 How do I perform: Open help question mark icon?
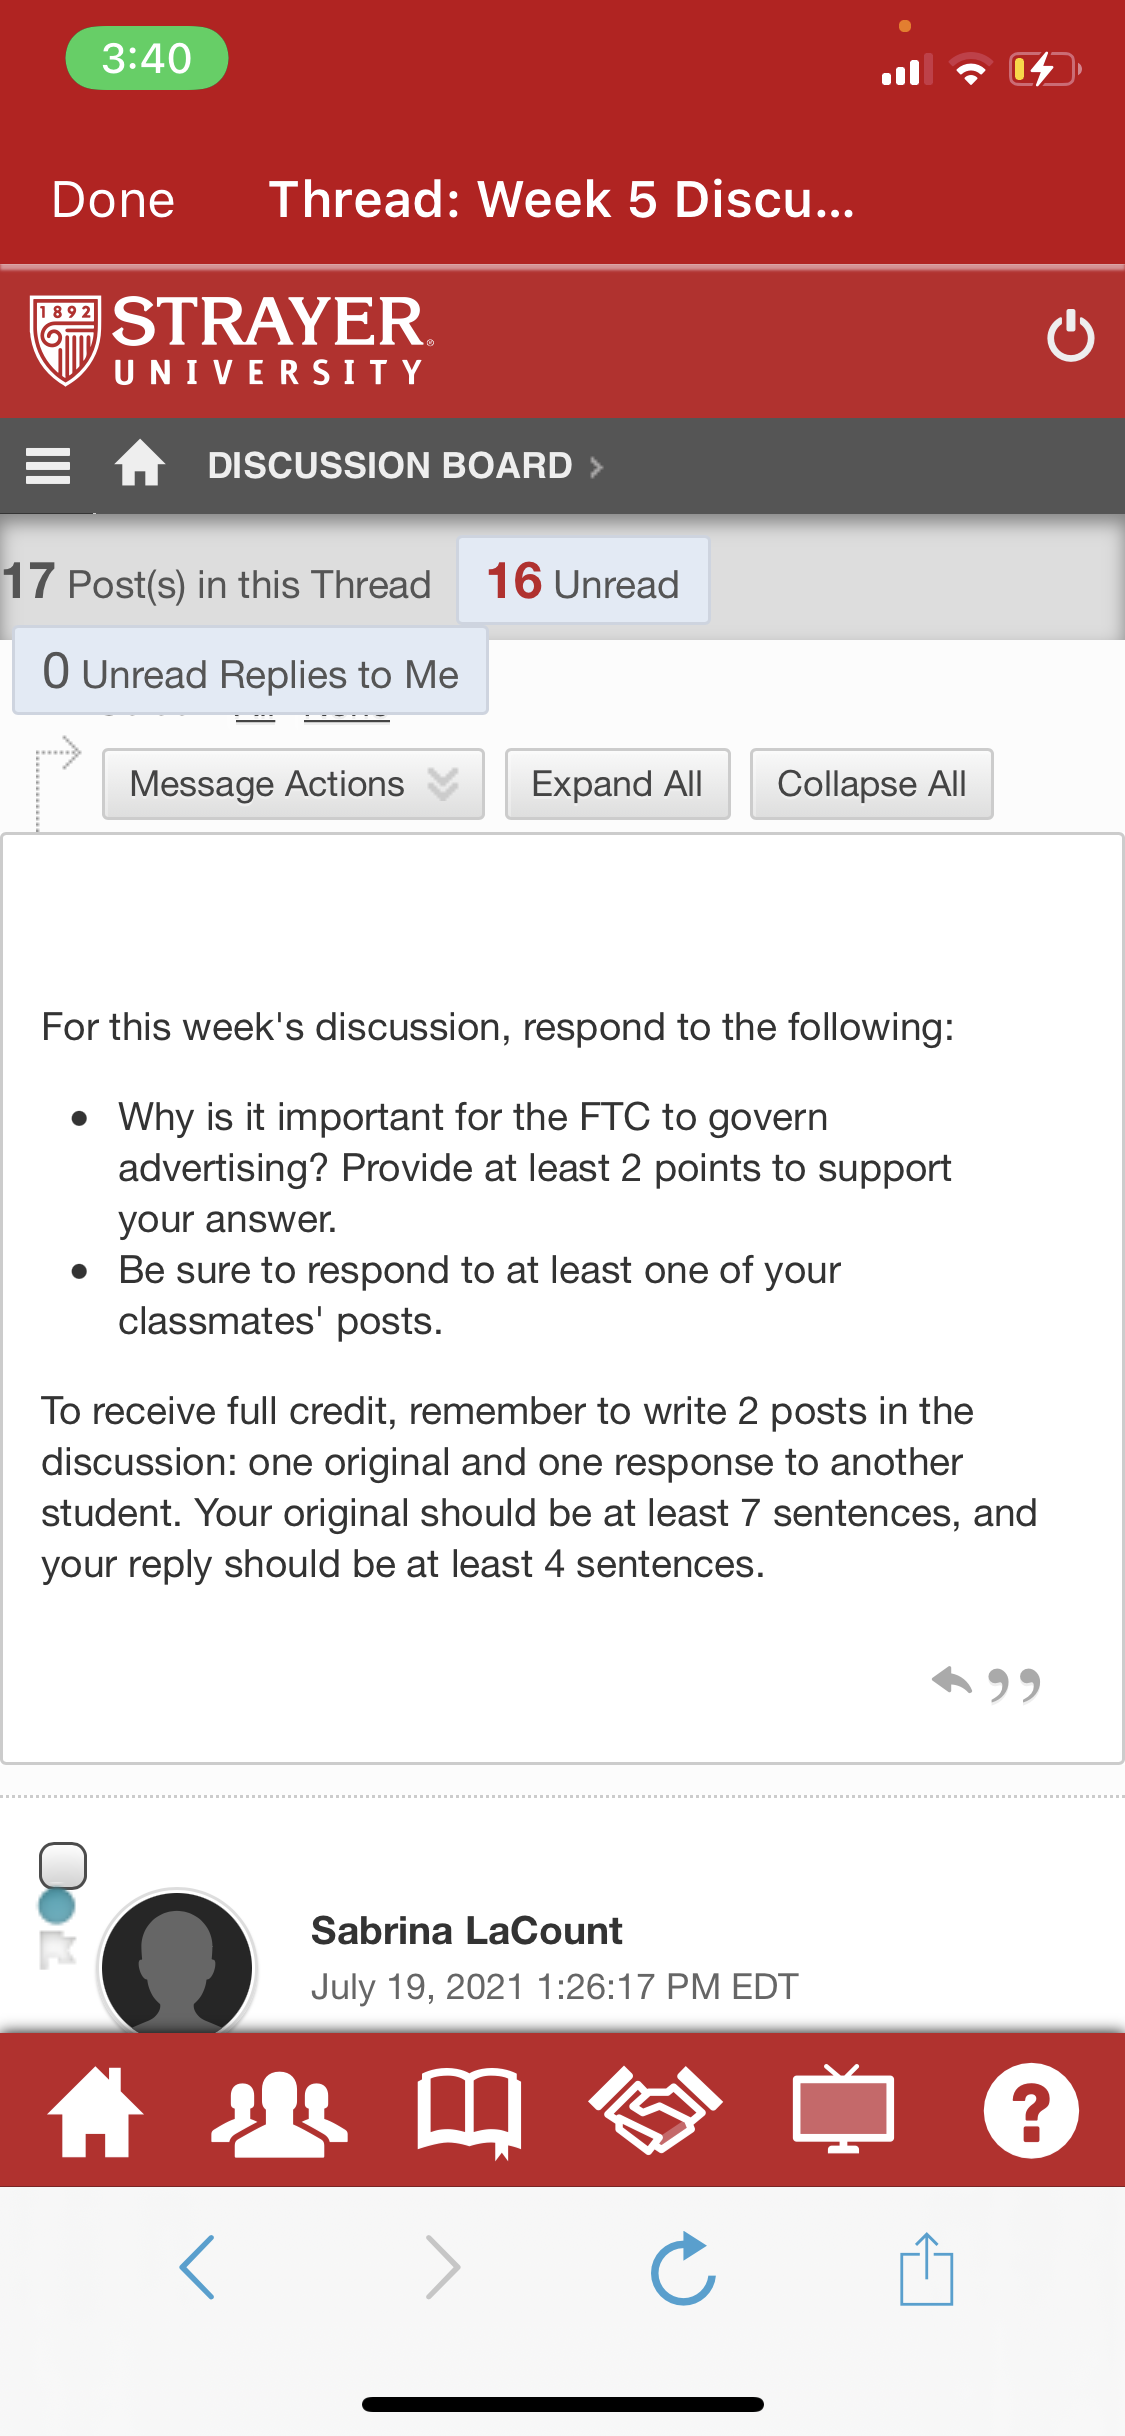1031,2111
